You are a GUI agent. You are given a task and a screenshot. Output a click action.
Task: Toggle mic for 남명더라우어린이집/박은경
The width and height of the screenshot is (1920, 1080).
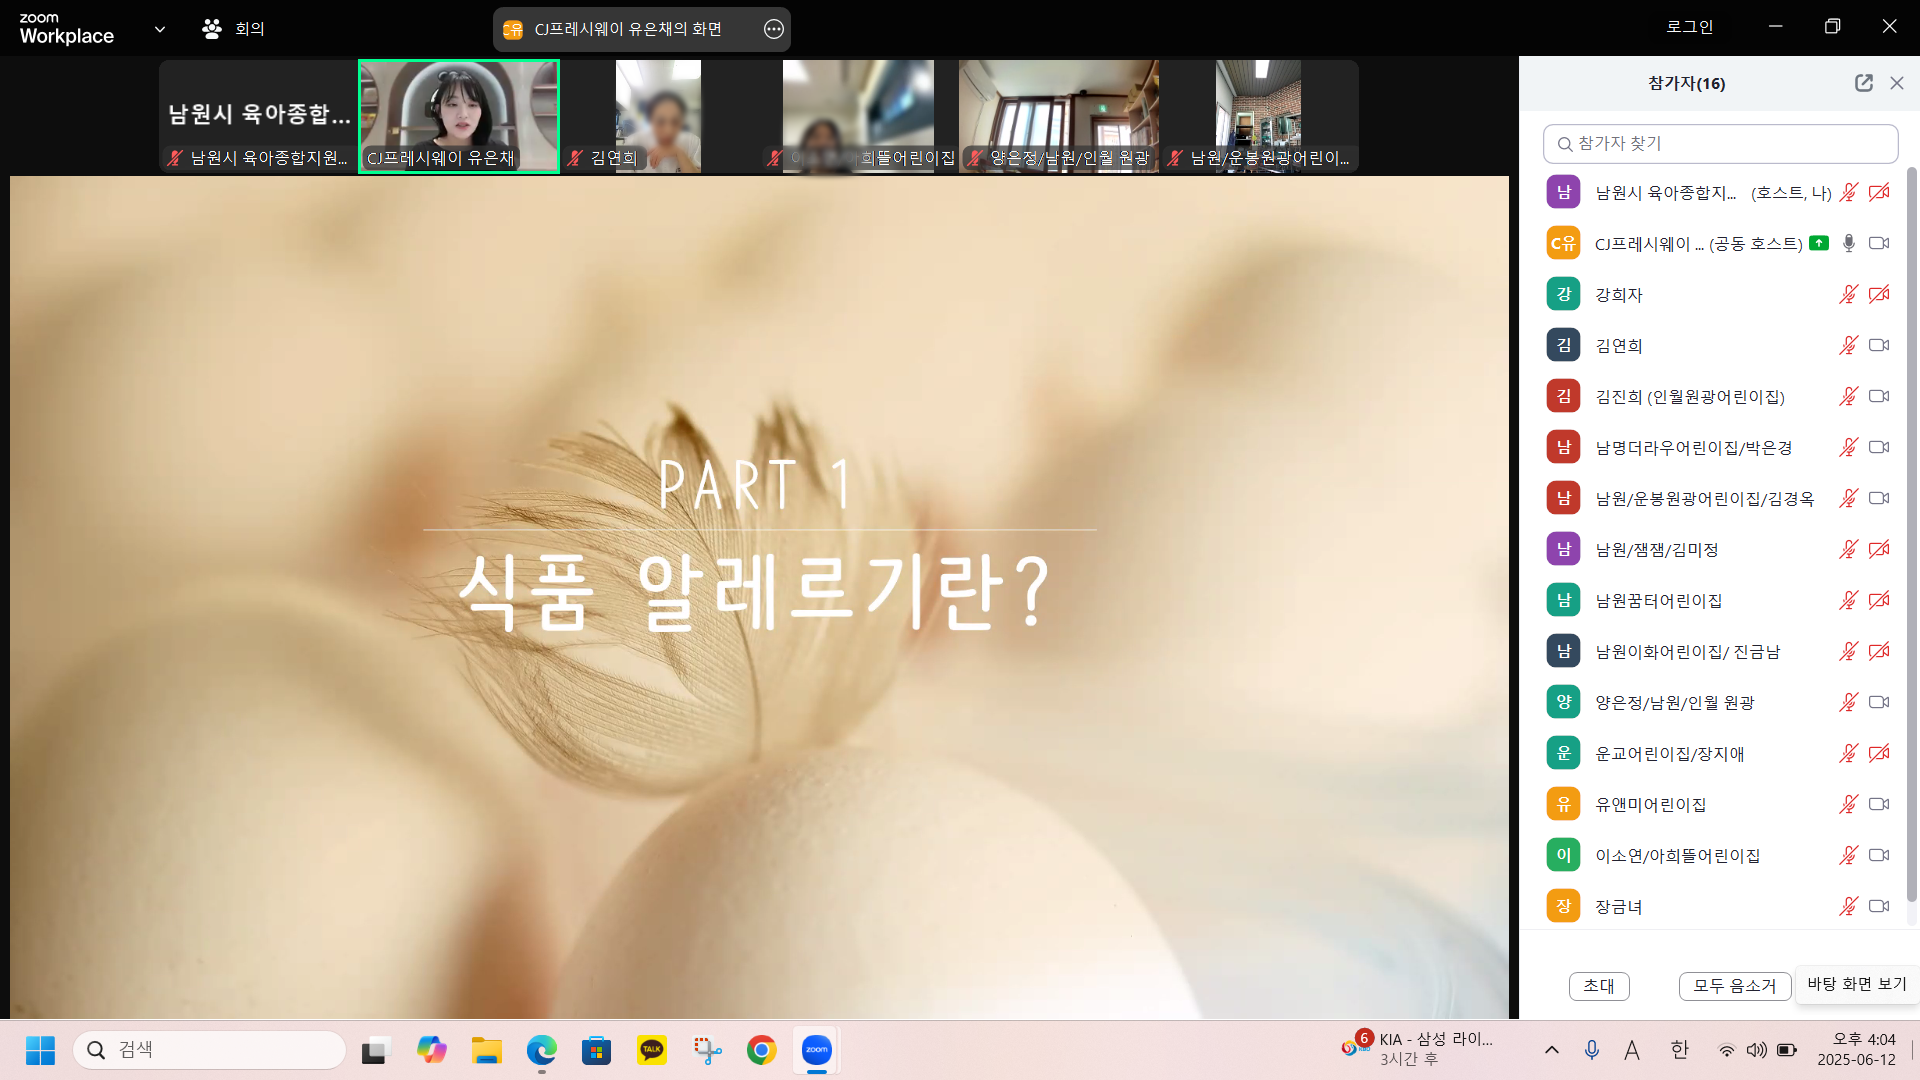(1848, 448)
